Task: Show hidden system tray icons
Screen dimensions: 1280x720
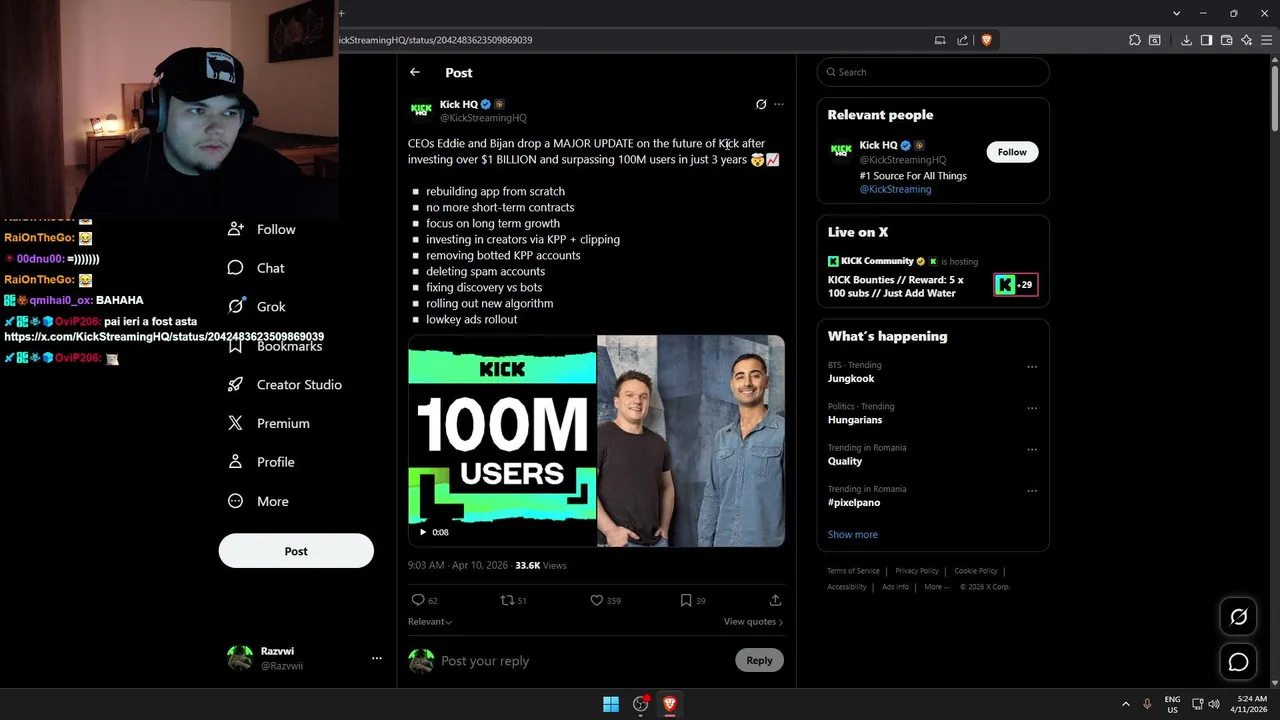Action: 1125,704
